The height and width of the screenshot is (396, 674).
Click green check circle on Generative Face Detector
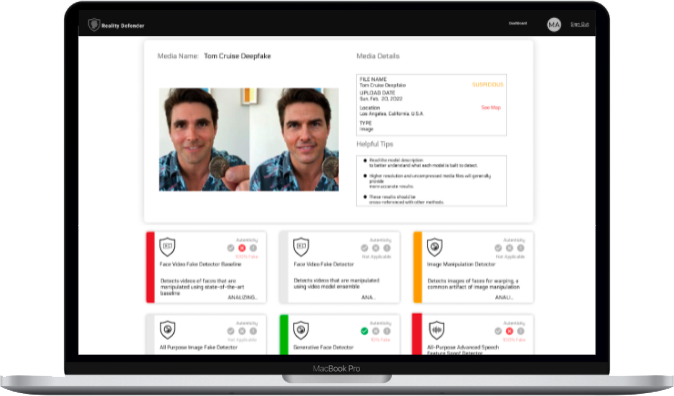[x=365, y=331]
